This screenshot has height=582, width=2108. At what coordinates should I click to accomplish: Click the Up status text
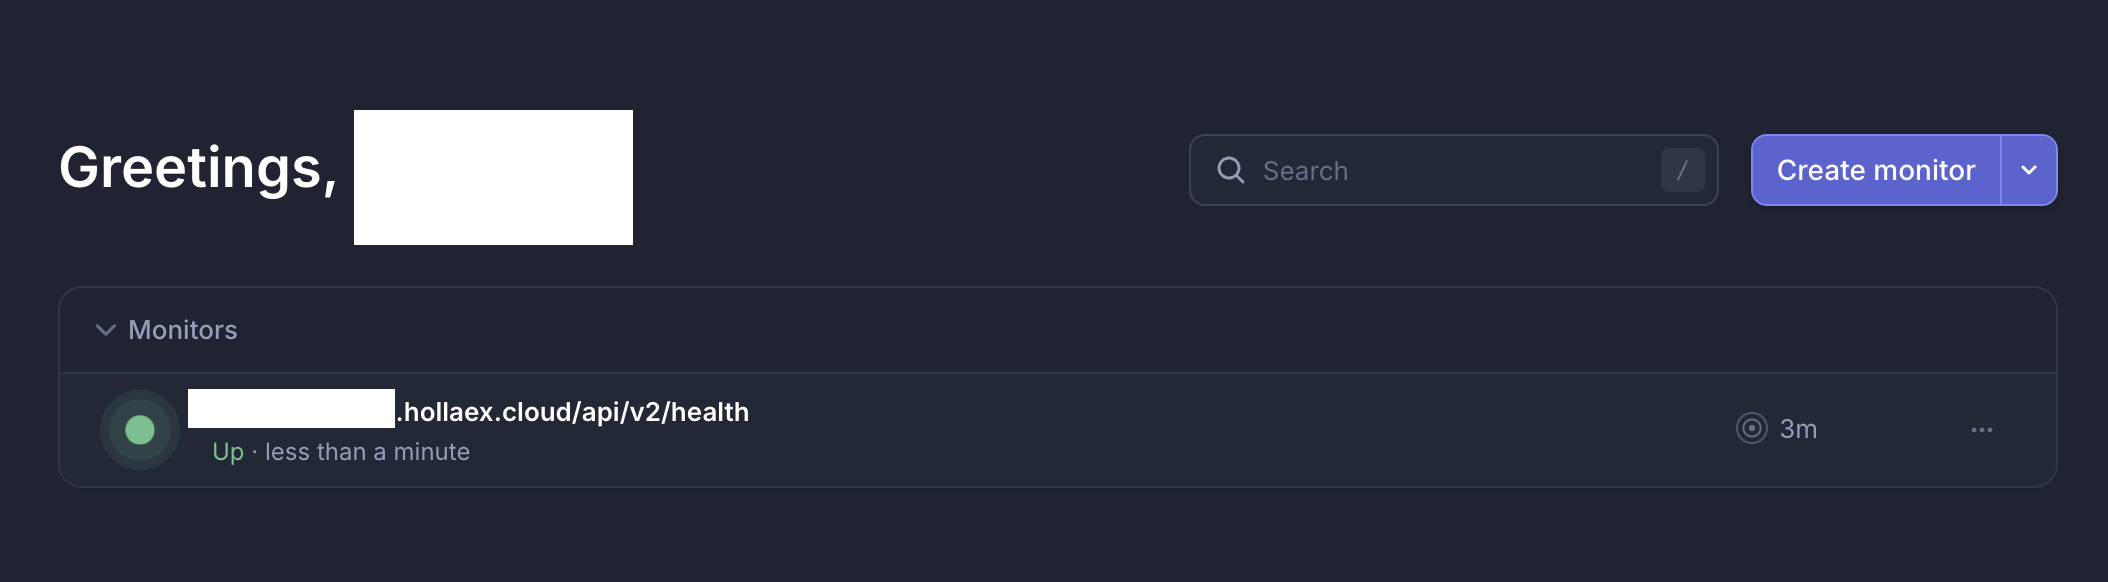(x=228, y=452)
